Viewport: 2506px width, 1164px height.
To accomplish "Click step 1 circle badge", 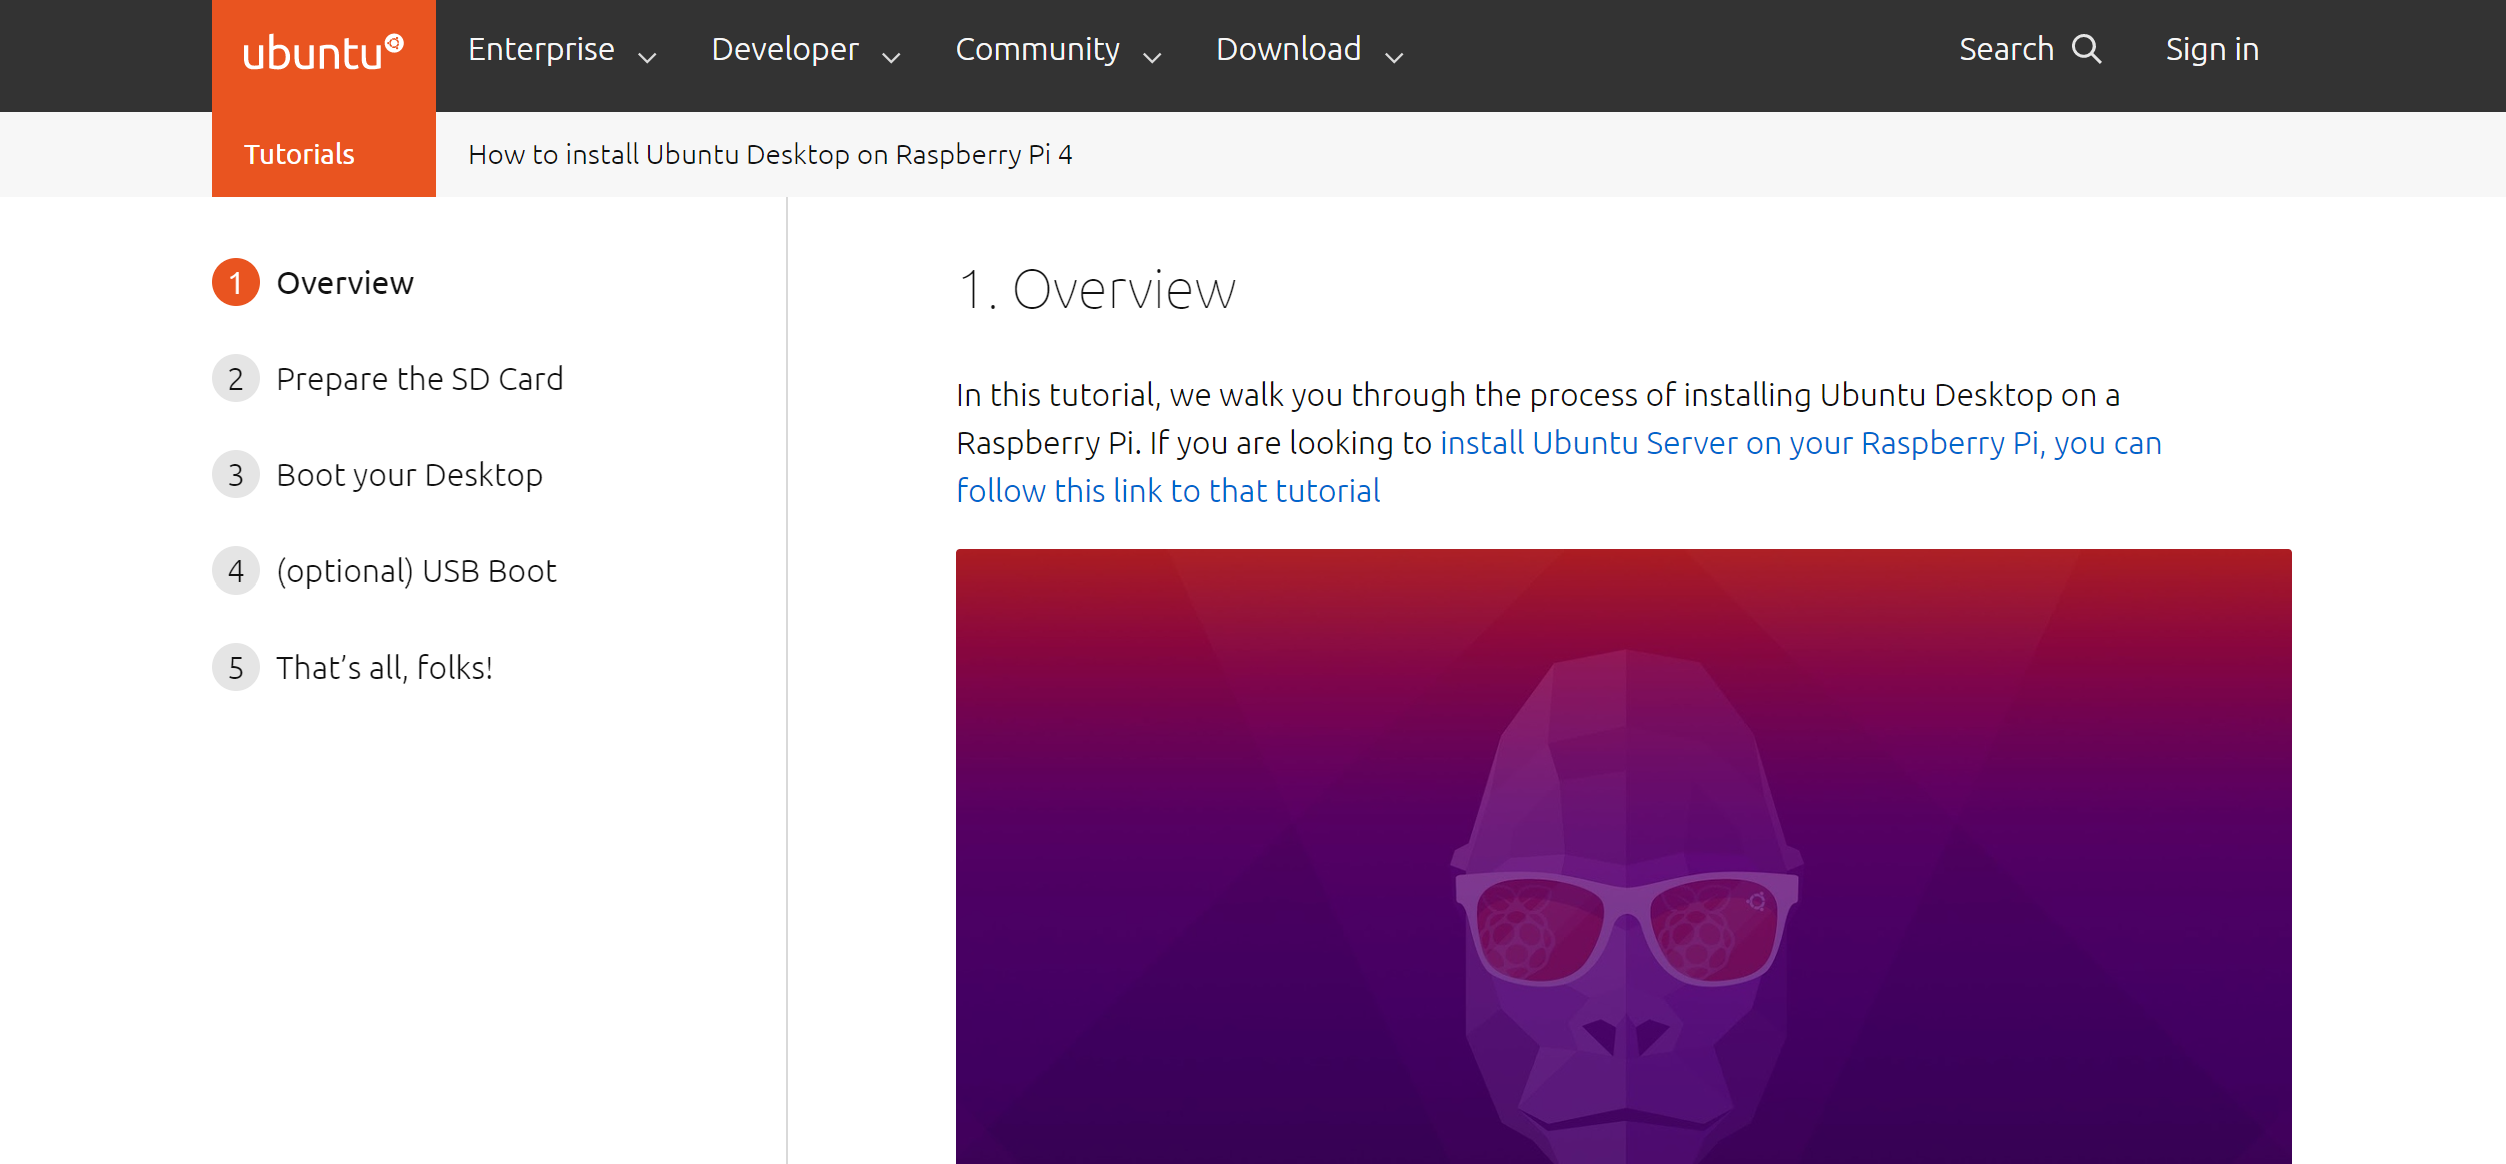I will coord(236,283).
